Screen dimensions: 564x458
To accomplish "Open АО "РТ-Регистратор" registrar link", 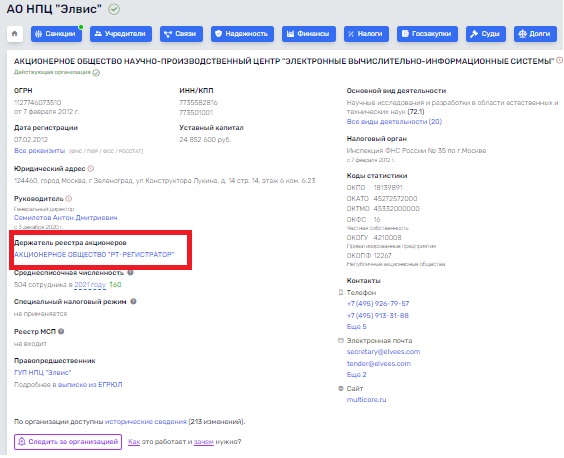I will (x=94, y=254).
